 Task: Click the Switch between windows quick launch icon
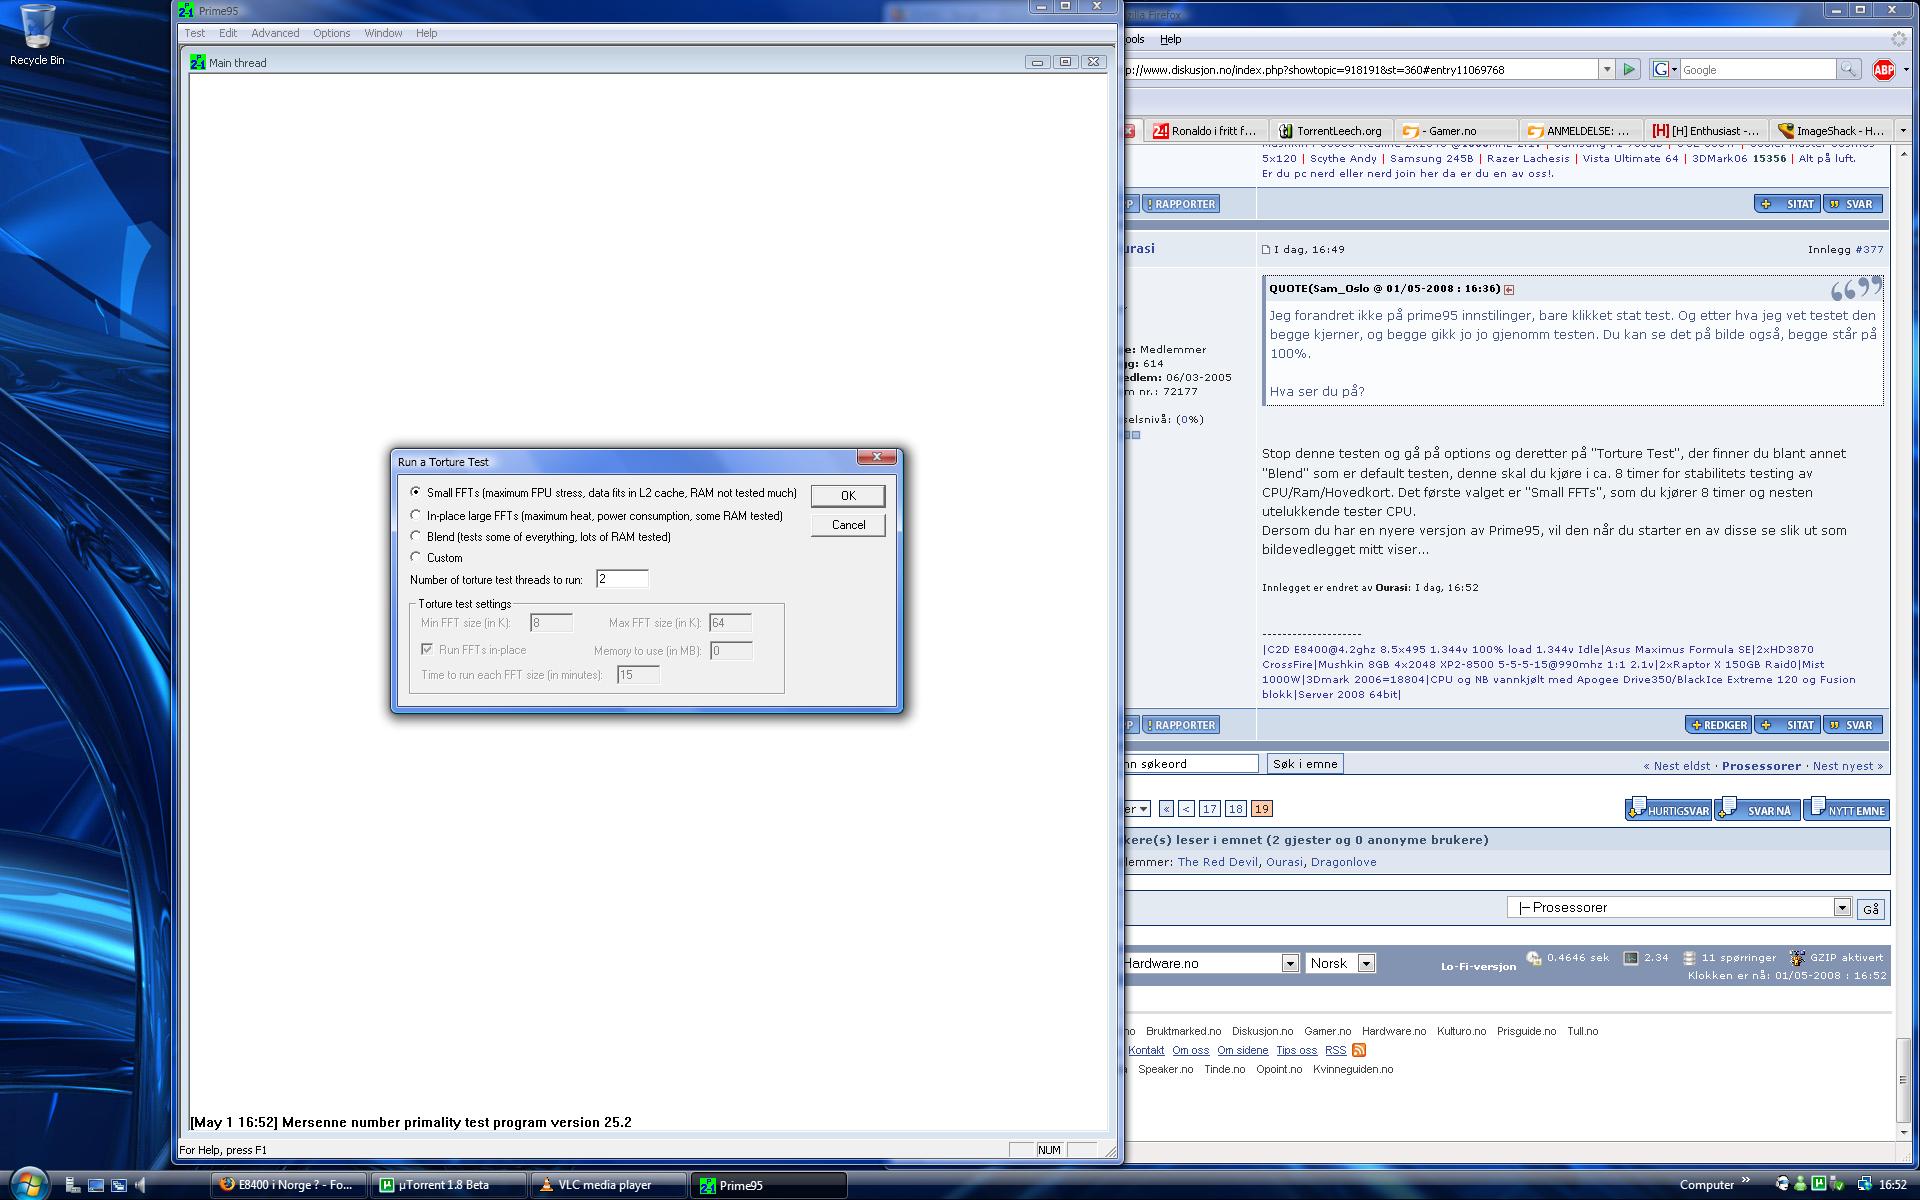118,1185
